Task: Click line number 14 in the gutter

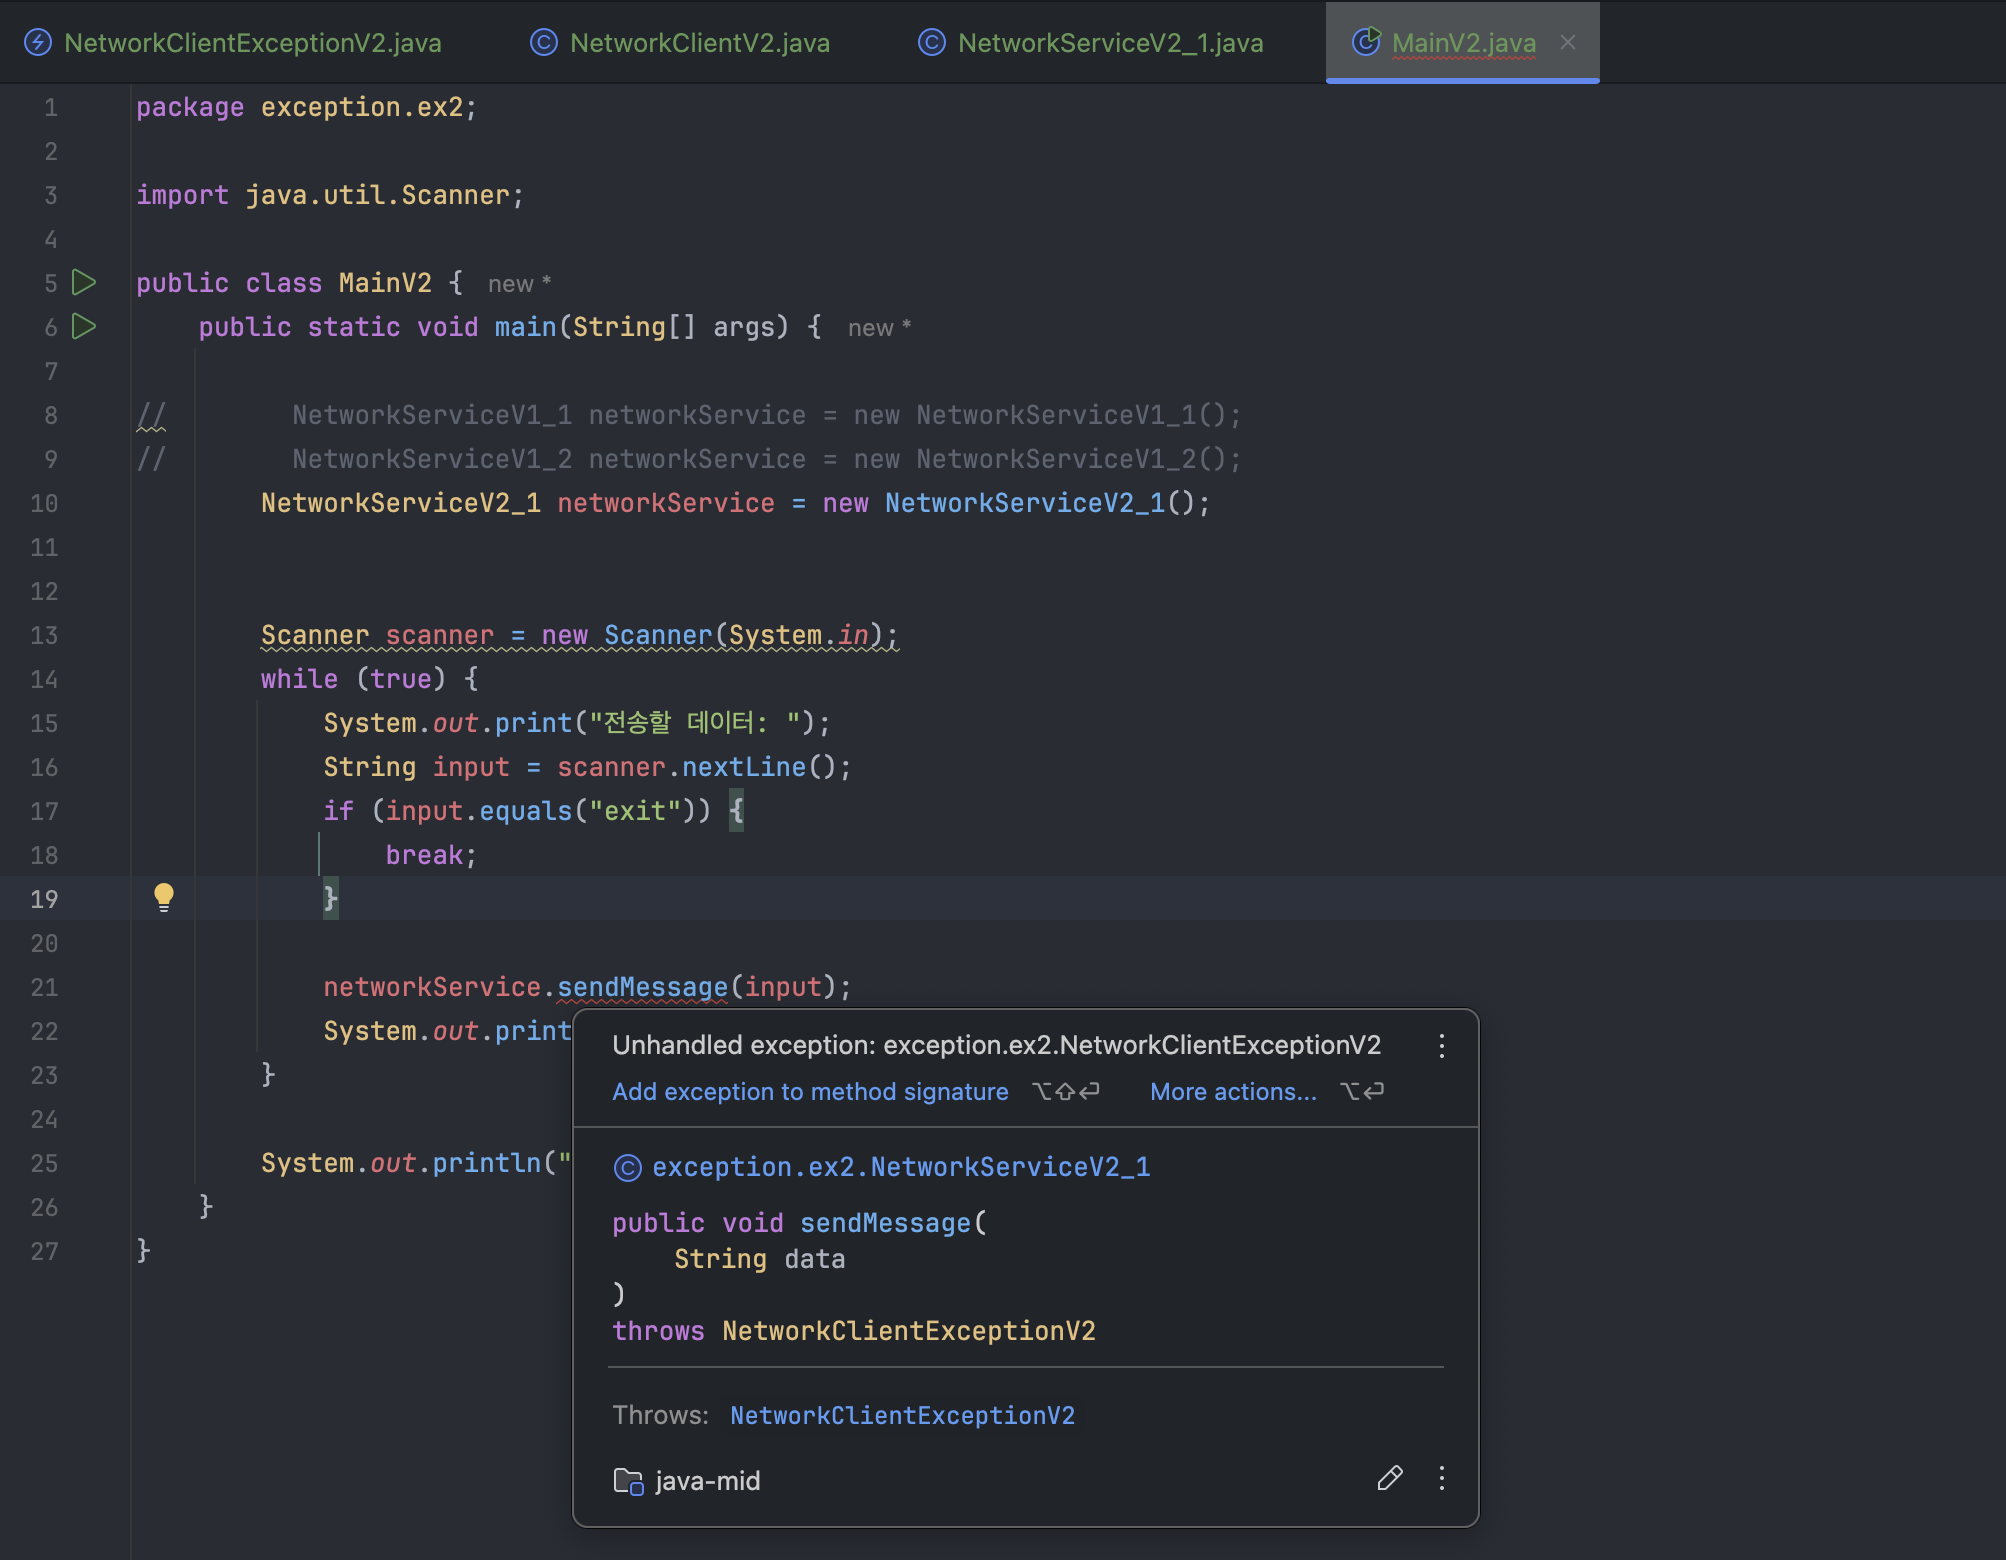Action: [44, 680]
